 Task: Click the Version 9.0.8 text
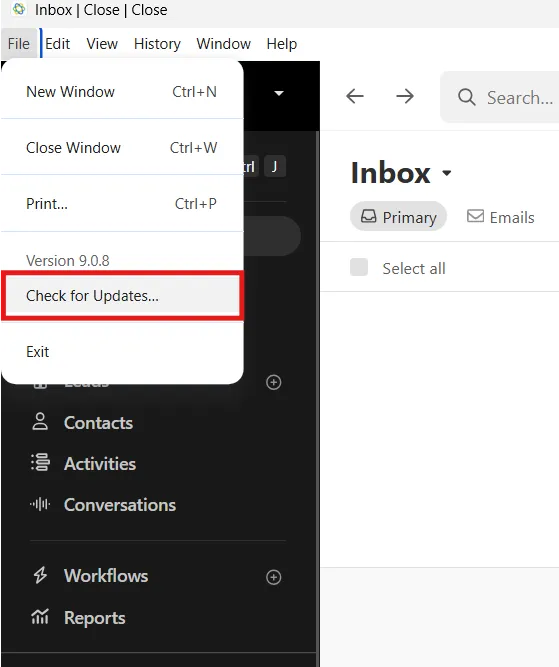pyautogui.click(x=68, y=260)
